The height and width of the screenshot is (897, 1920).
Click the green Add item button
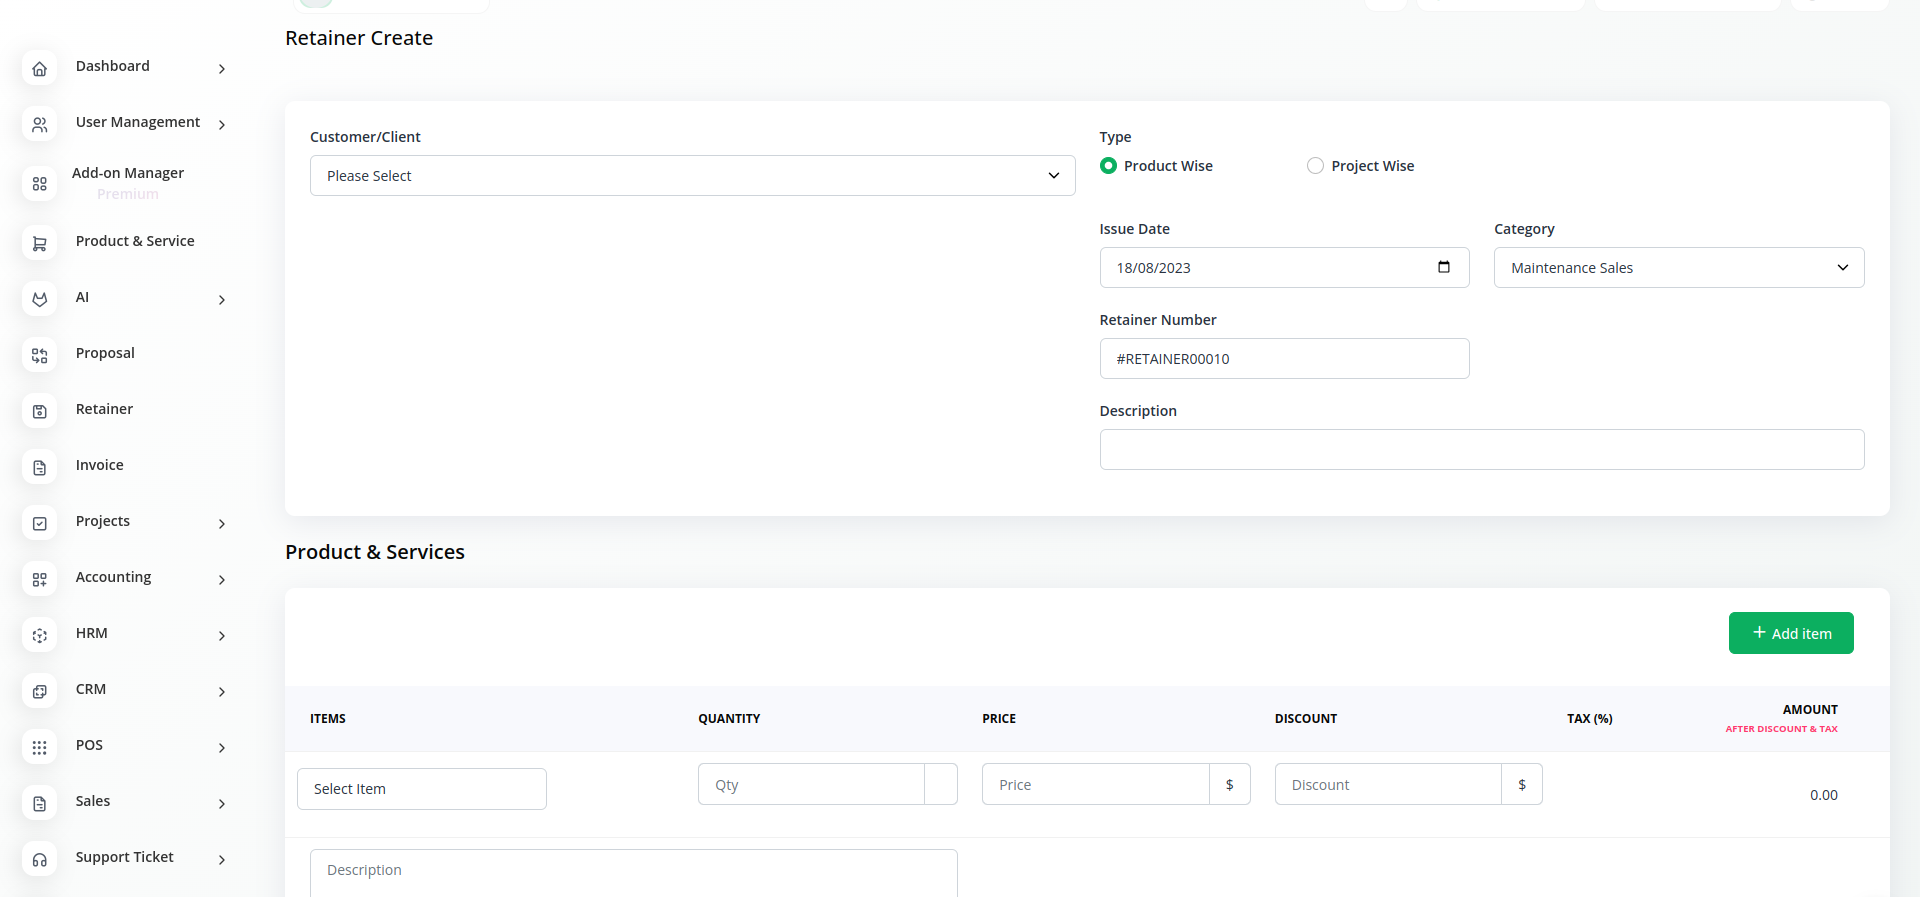(1790, 633)
